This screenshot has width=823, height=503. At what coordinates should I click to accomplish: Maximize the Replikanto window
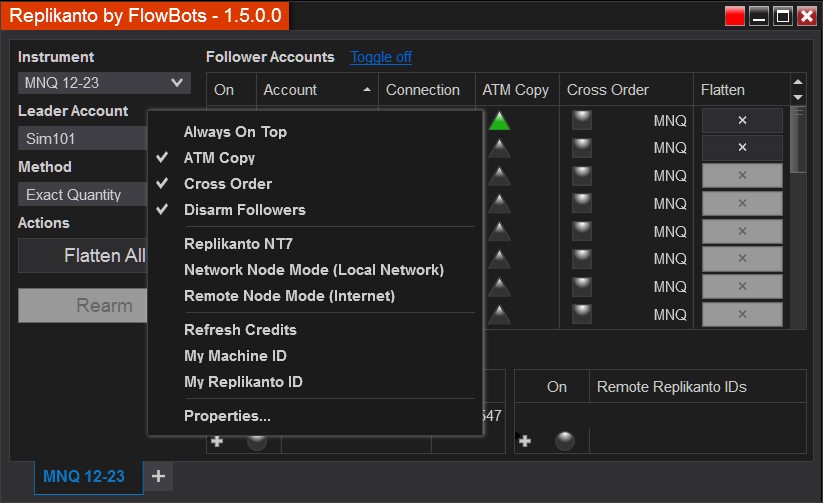click(x=783, y=16)
